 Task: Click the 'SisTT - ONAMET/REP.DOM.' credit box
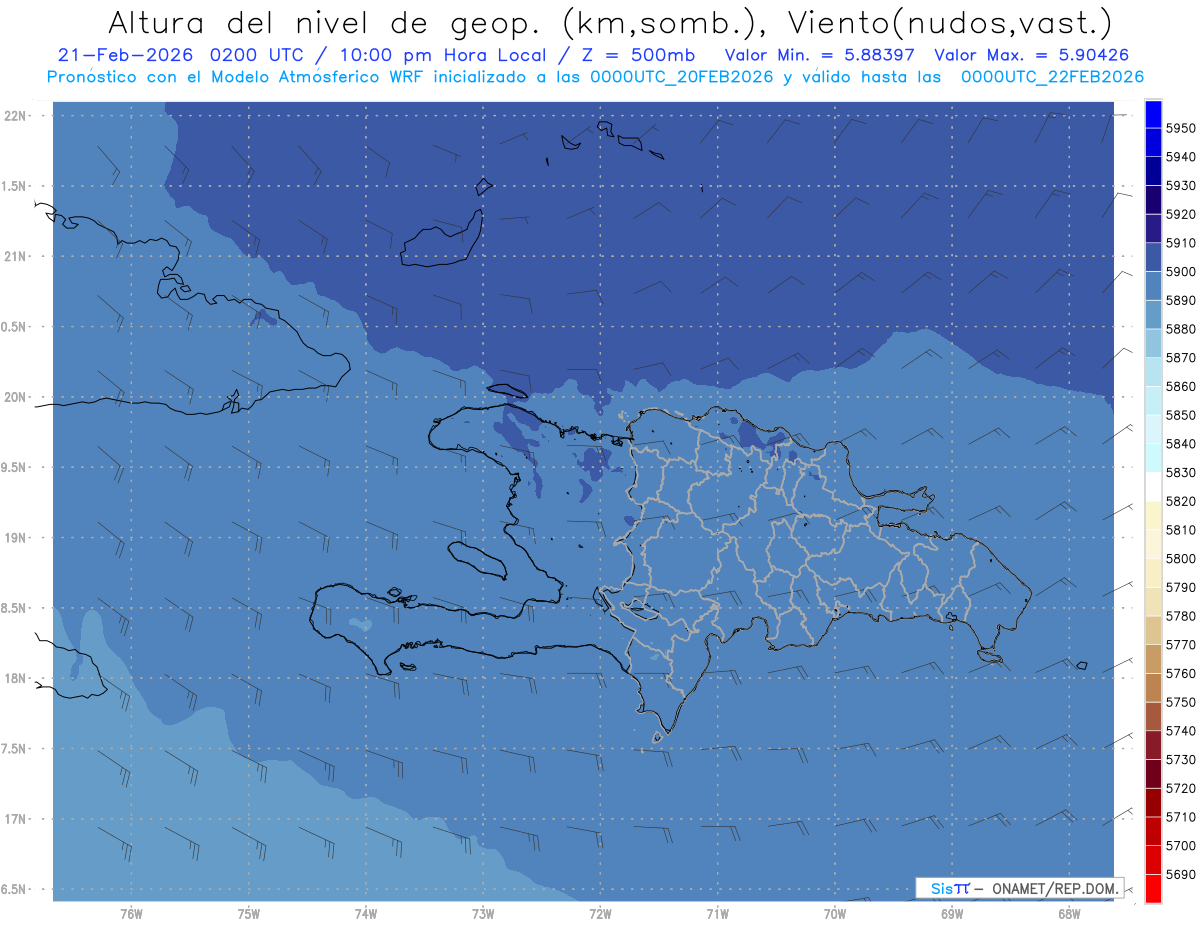[x=1019, y=888]
